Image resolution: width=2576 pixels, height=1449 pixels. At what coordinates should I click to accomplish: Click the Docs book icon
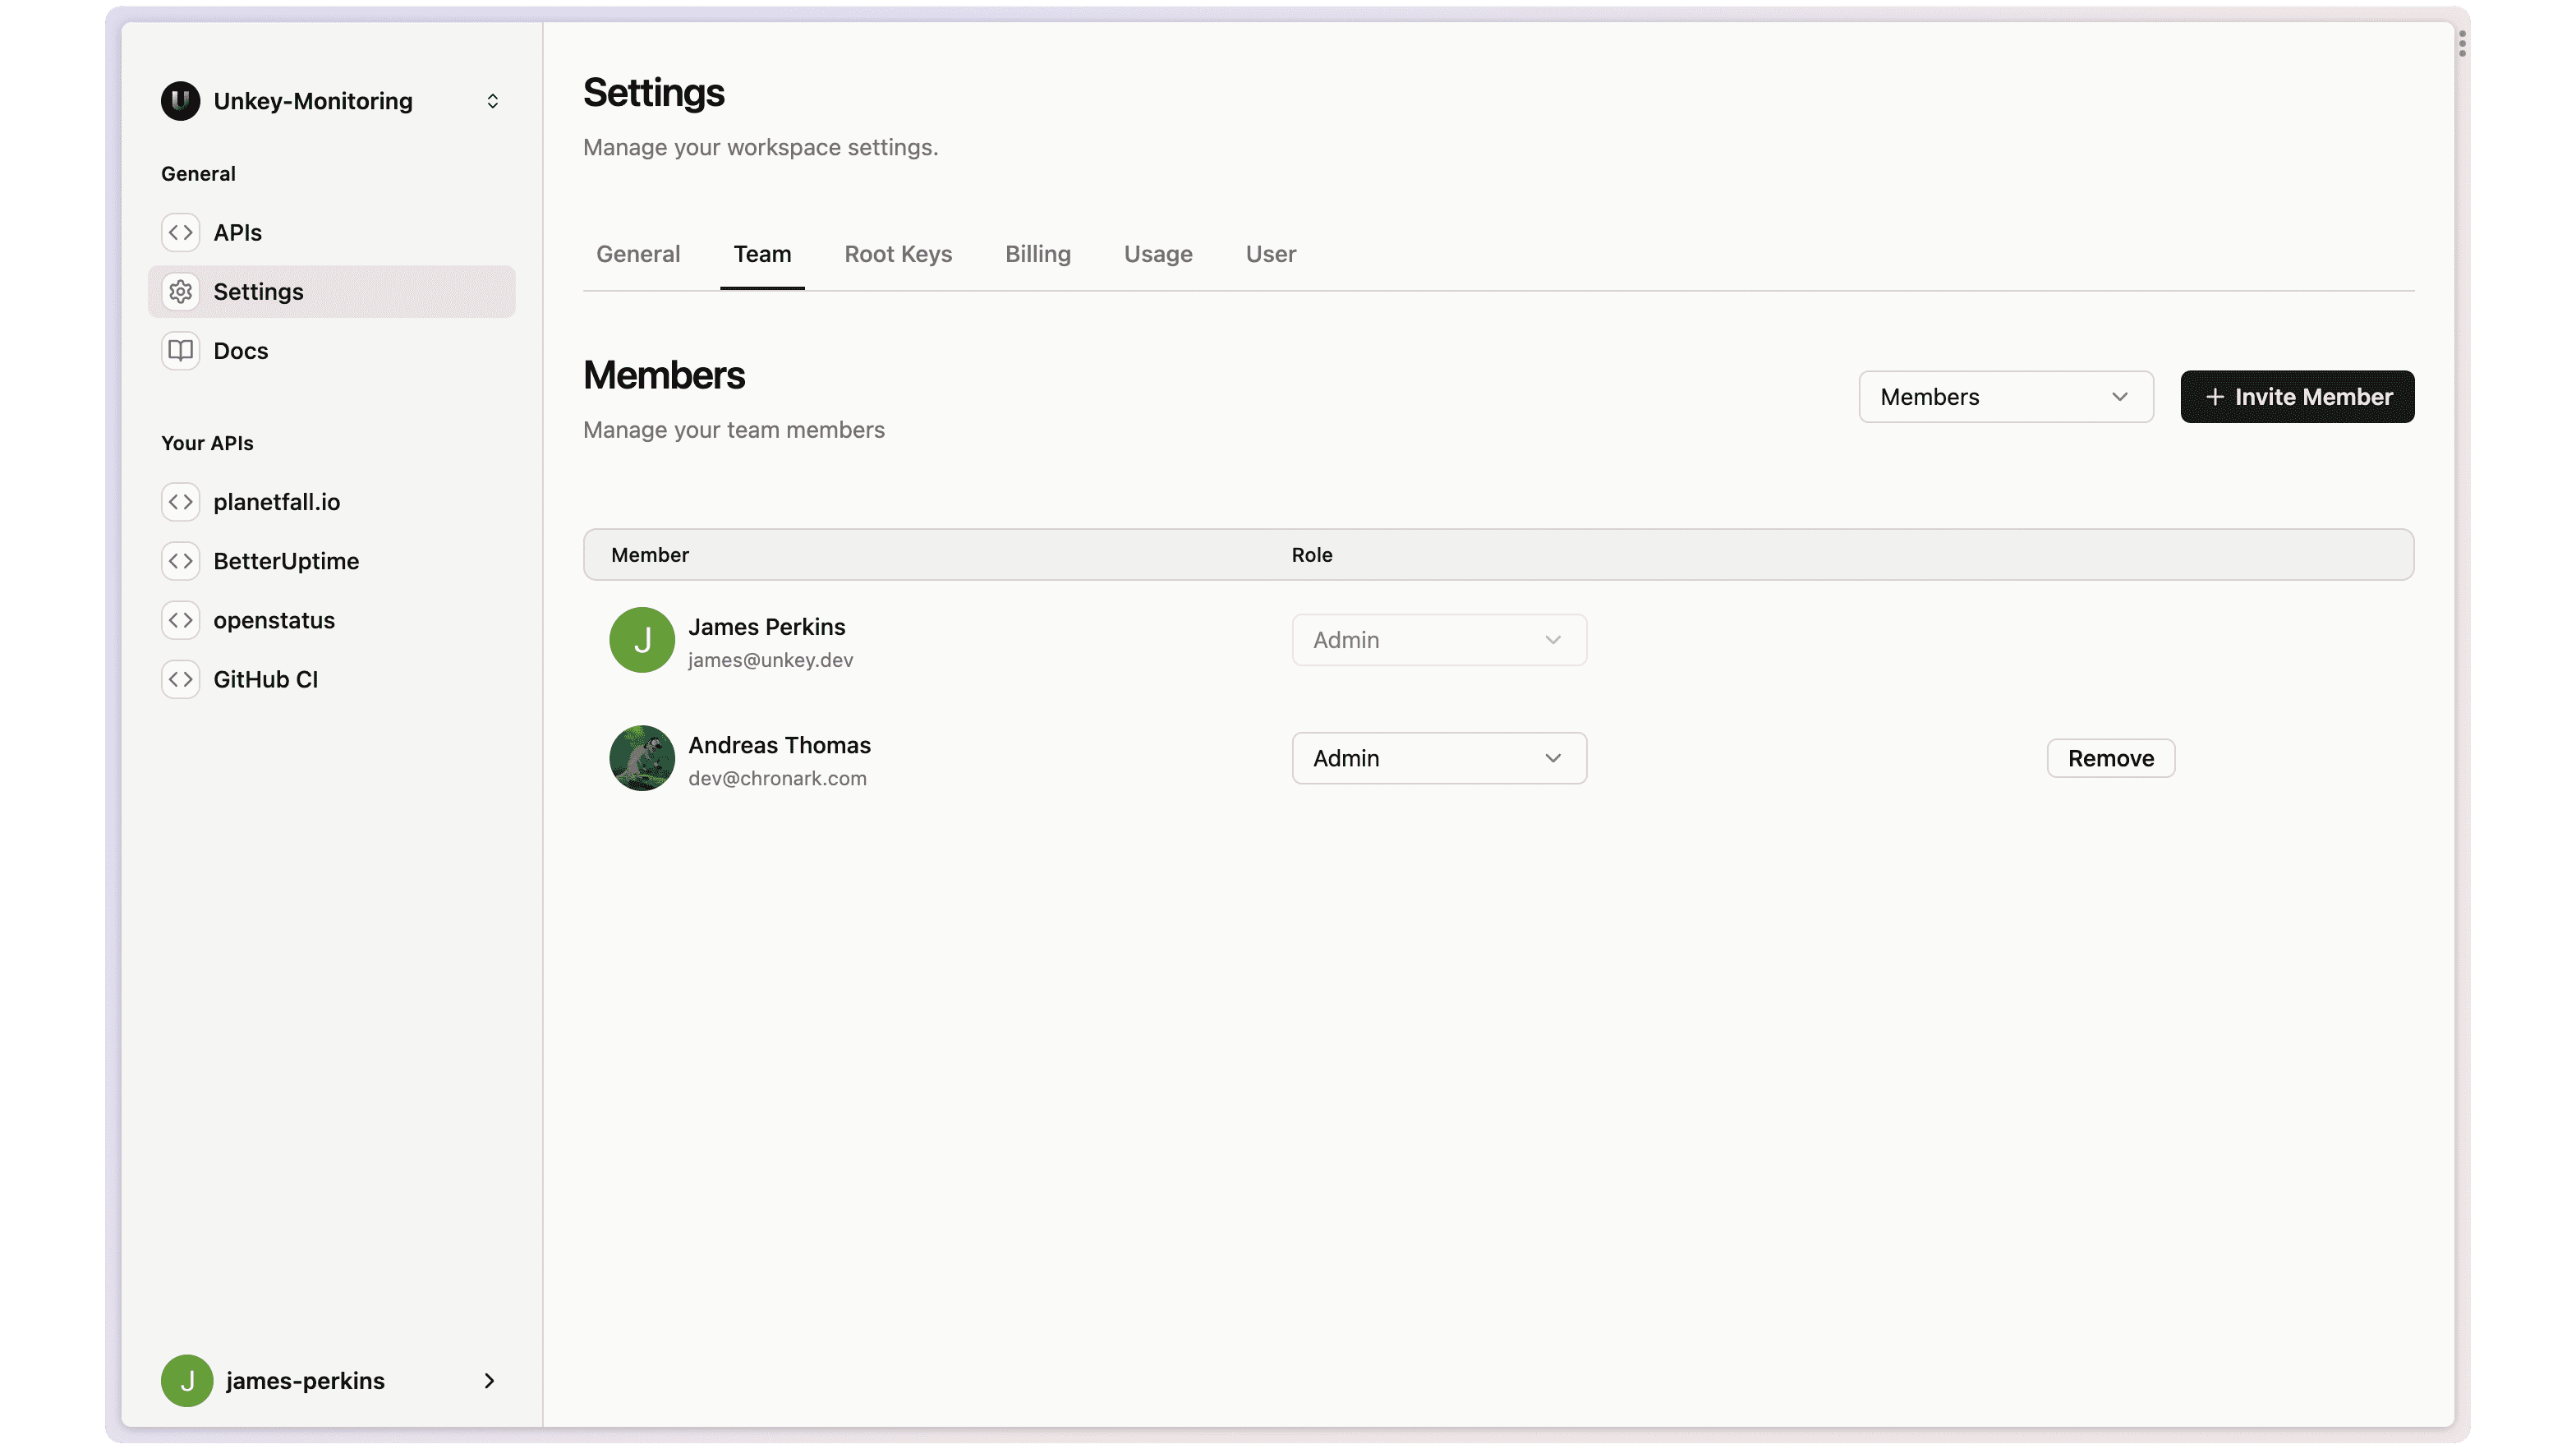coord(181,350)
